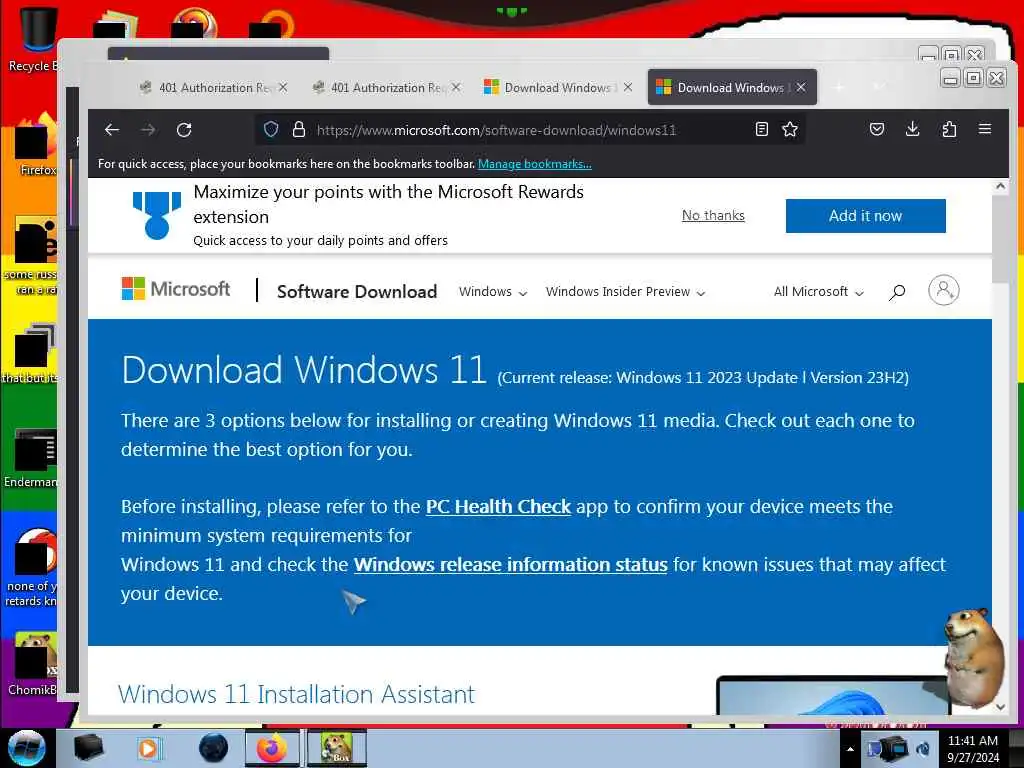The height and width of the screenshot is (768, 1024).
Task: Click the volume tray icon
Action: point(923,749)
